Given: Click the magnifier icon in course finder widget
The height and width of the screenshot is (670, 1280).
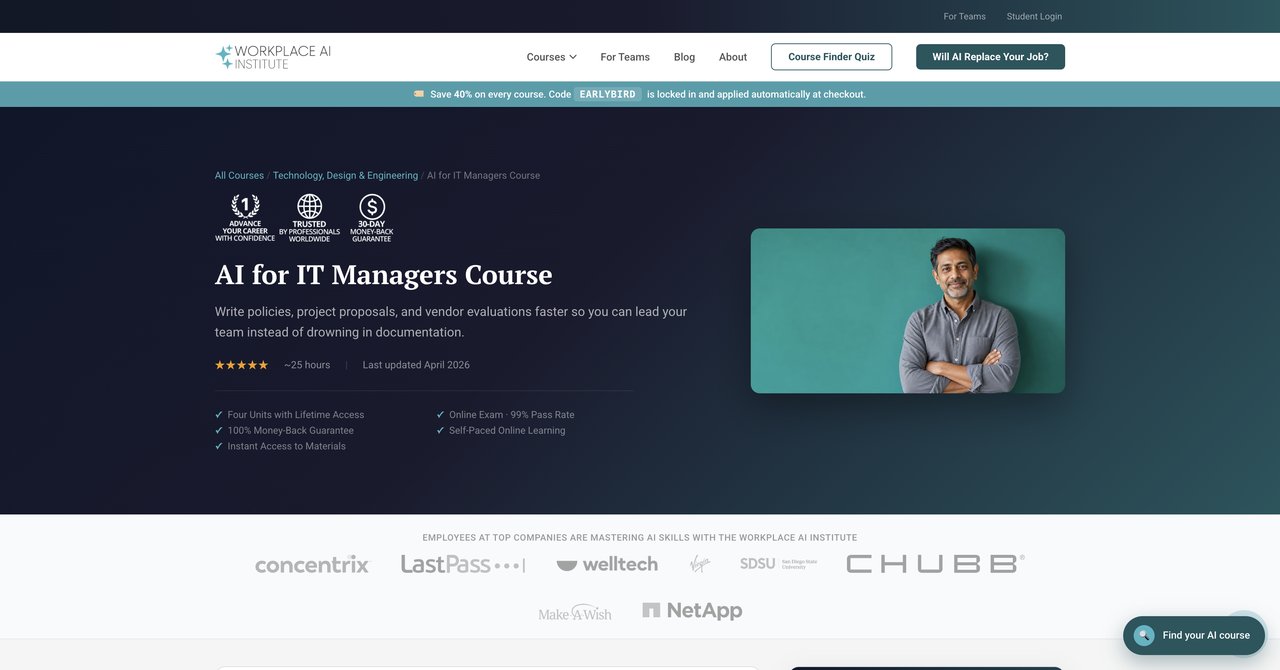Looking at the screenshot, I should (1144, 635).
